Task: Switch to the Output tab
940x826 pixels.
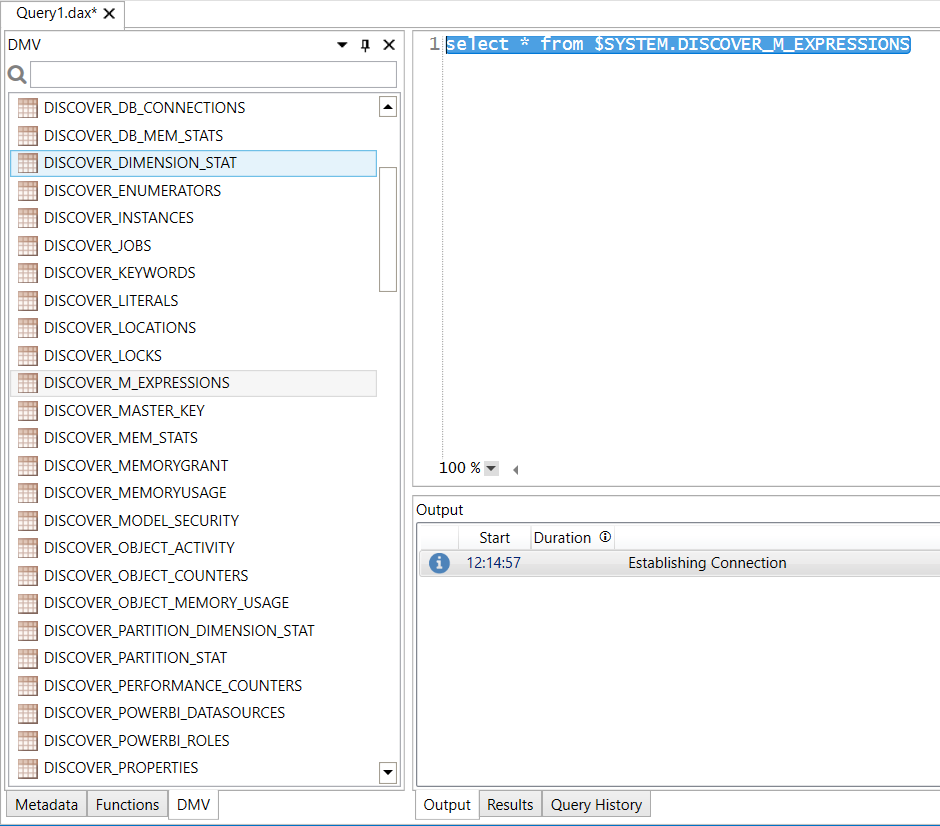Action: pyautogui.click(x=447, y=804)
